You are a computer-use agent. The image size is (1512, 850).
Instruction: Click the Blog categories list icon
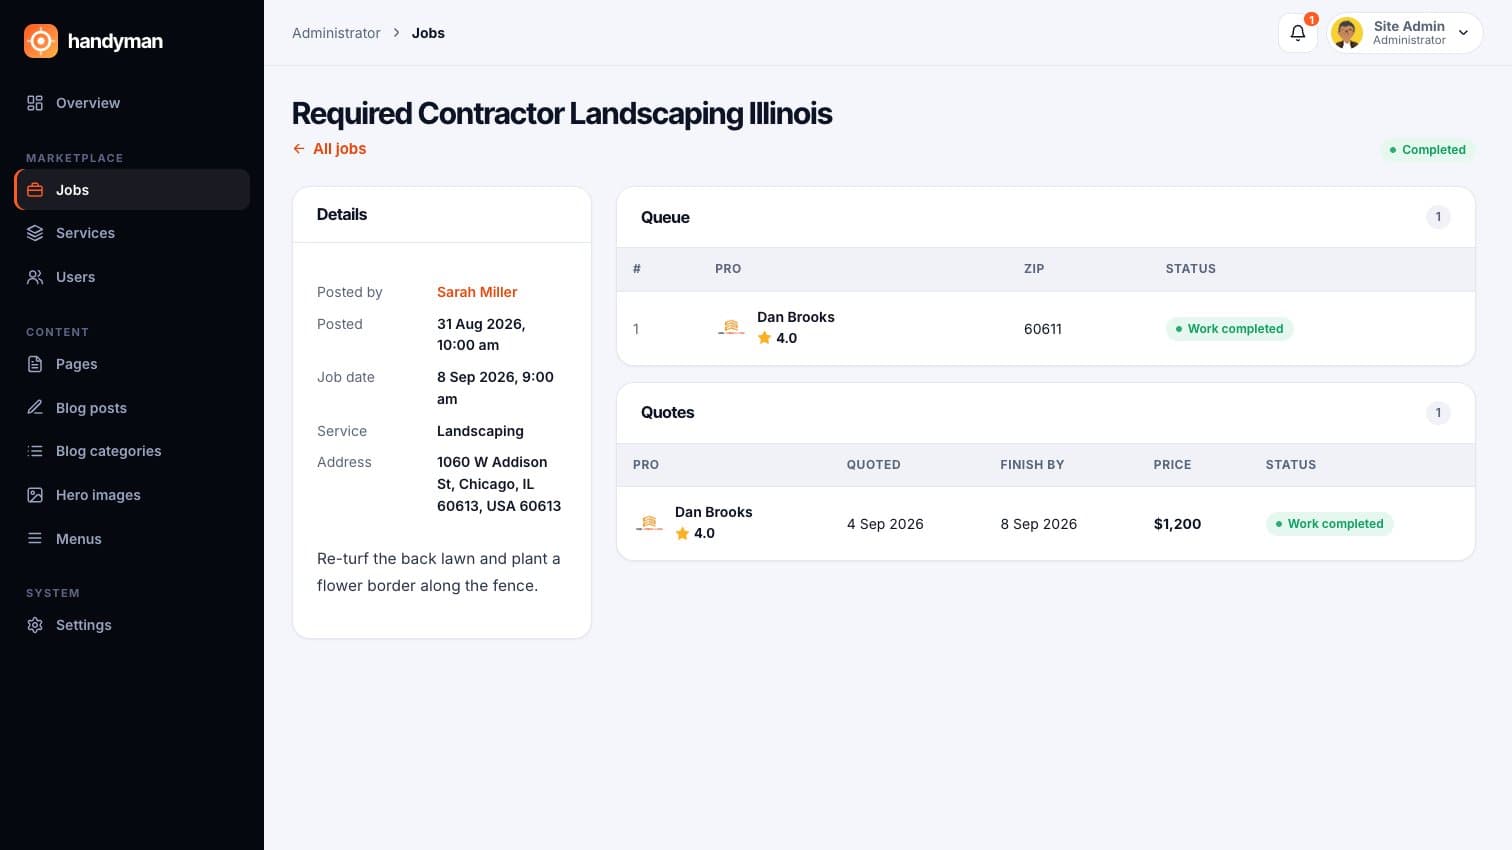coord(35,451)
